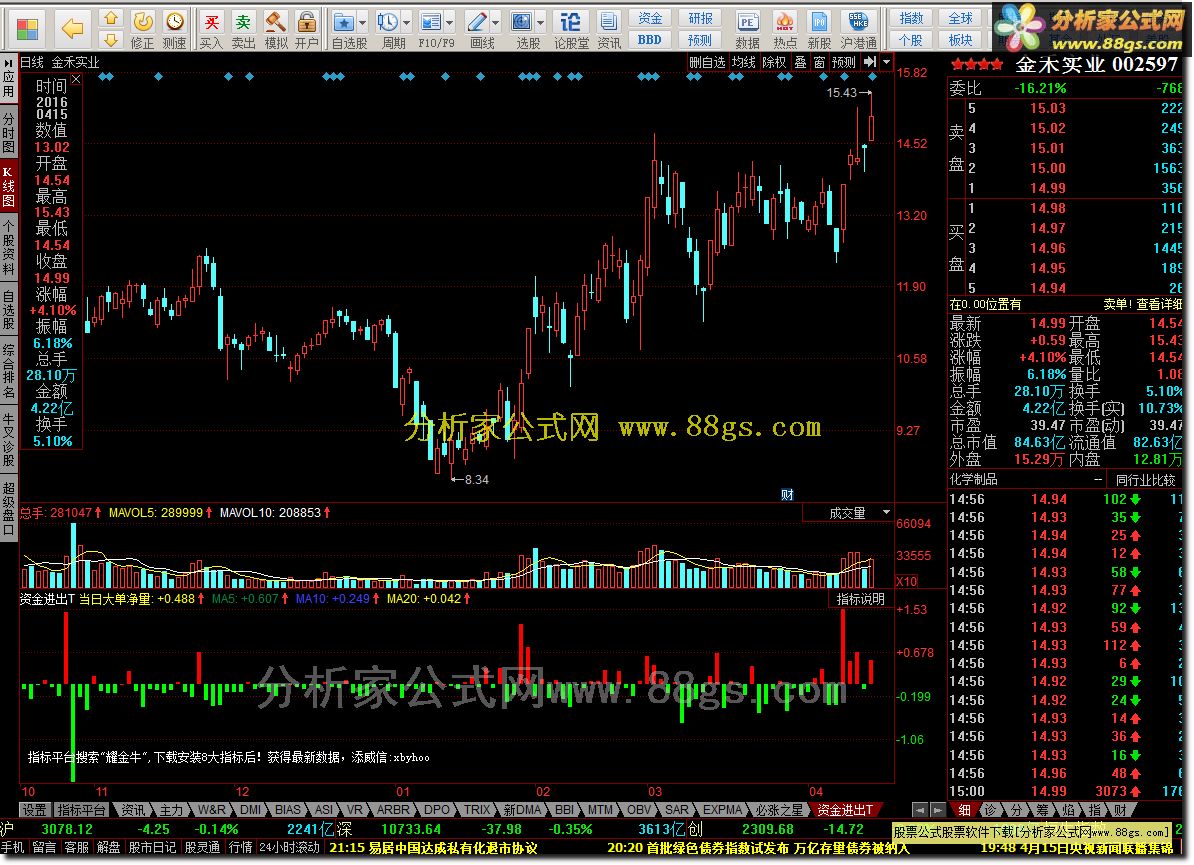Toggle 窗 multi-window mode

coord(819,62)
